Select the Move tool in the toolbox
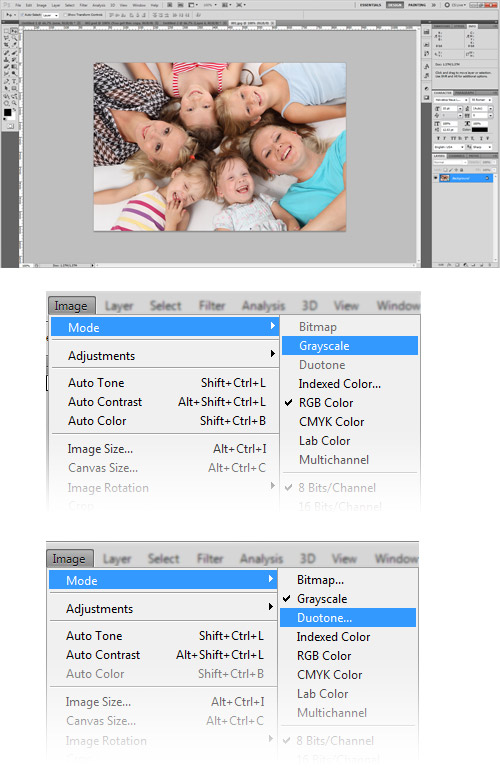This screenshot has height=782, width=500. point(14,31)
